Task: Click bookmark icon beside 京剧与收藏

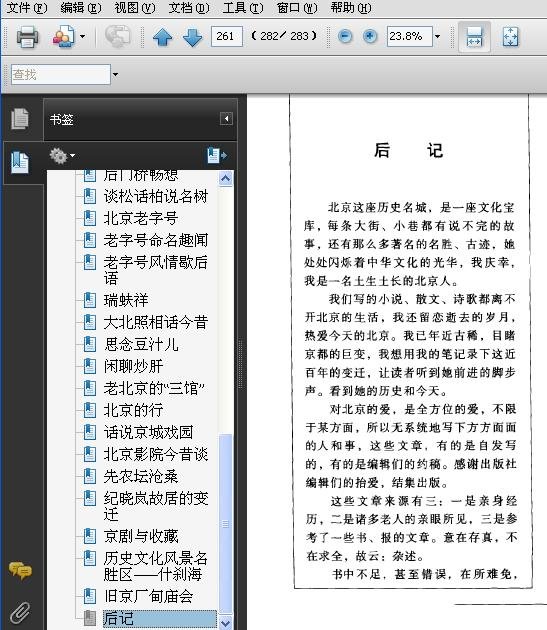Action: pyautogui.click(x=90, y=536)
